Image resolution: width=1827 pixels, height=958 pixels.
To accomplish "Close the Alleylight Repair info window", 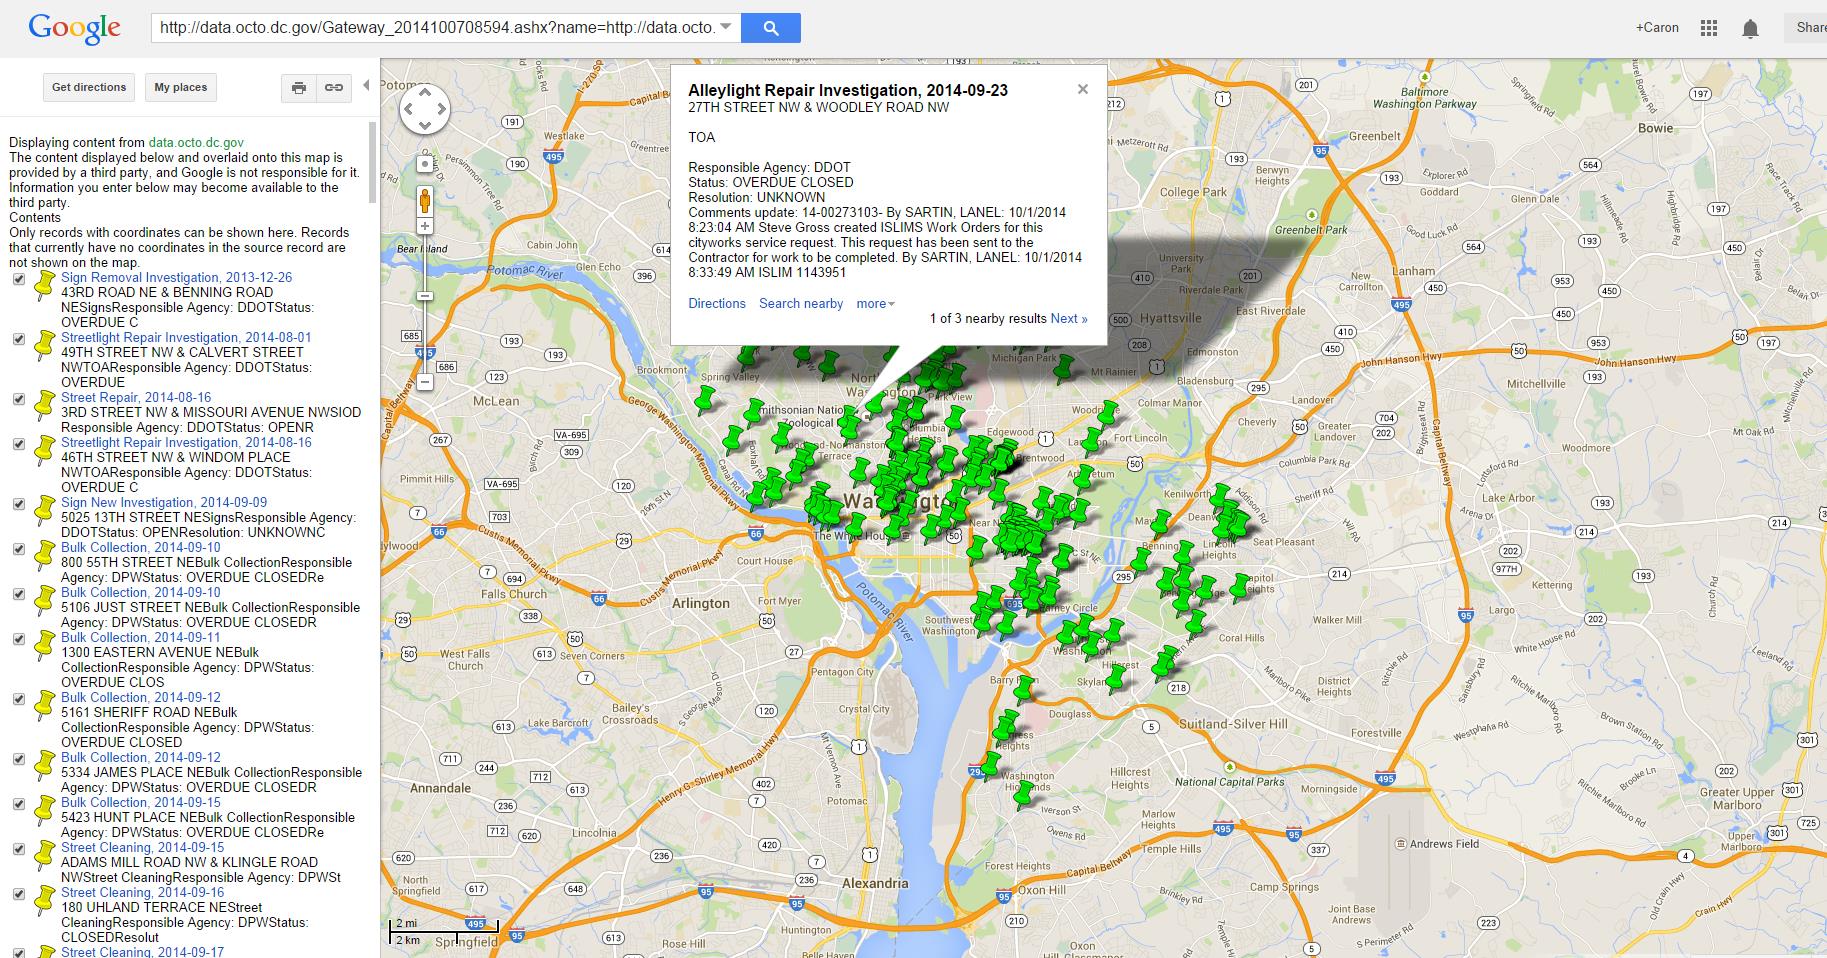I will click(1082, 89).
